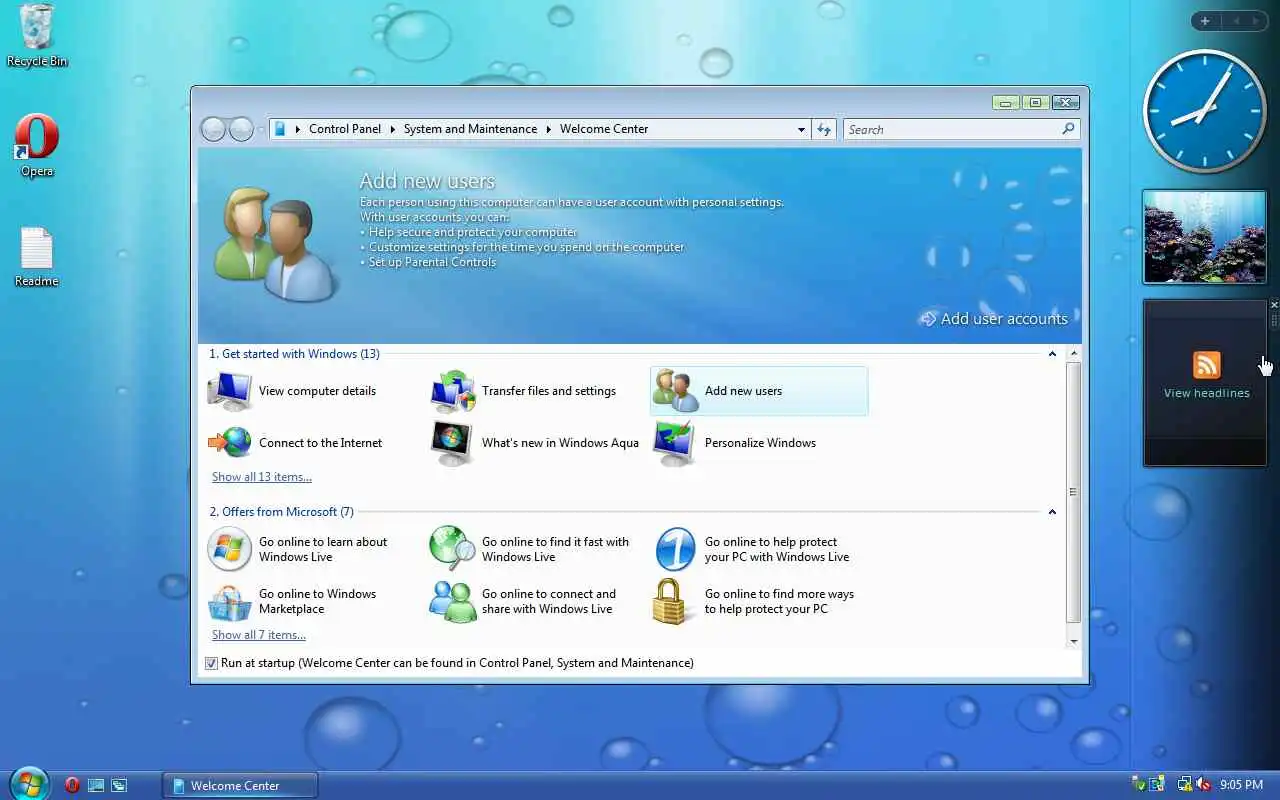The height and width of the screenshot is (800, 1280).
Task: Click Get started with Windows (13) header
Action: (x=294, y=354)
